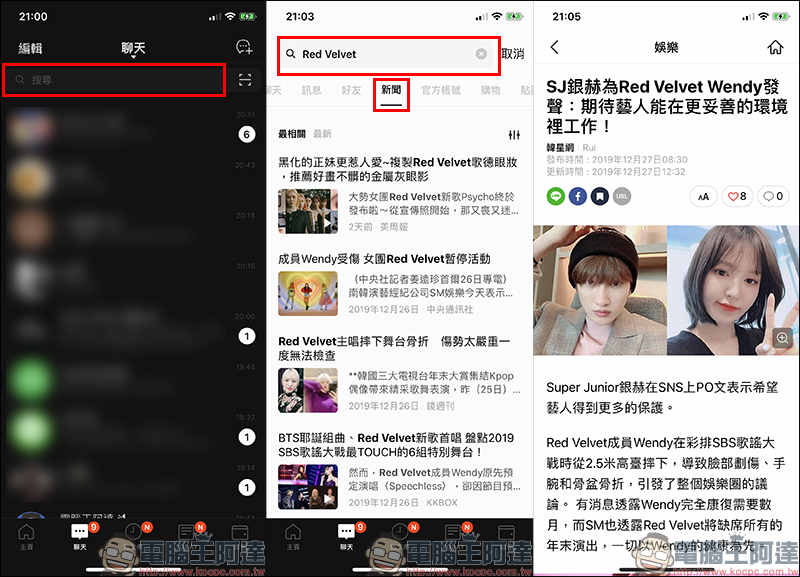Open the 搜尋 search field in chat list

point(114,80)
